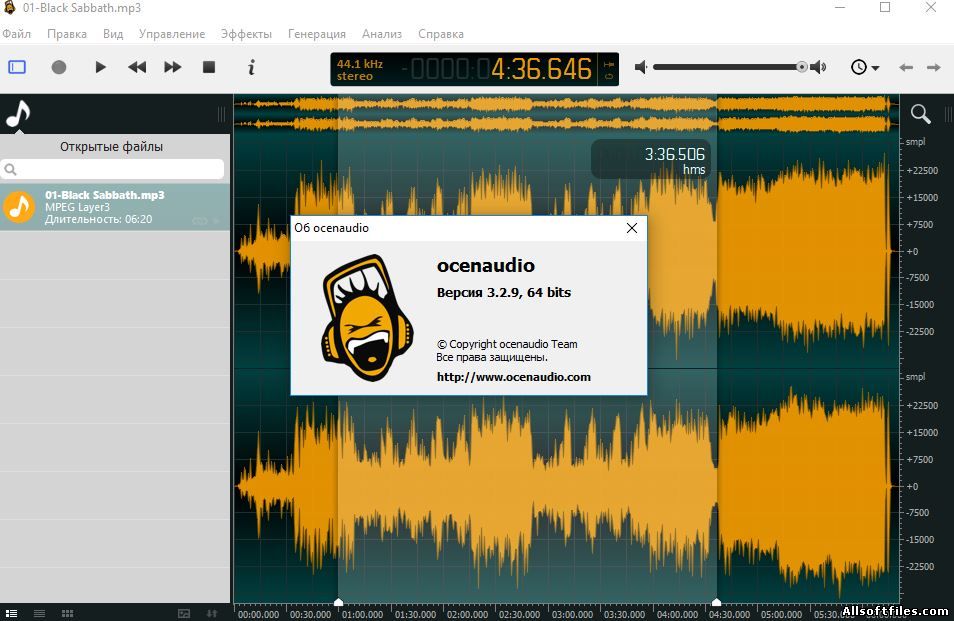Rewind playback with the double-left arrows
This screenshot has width=954, height=621.
coord(137,67)
